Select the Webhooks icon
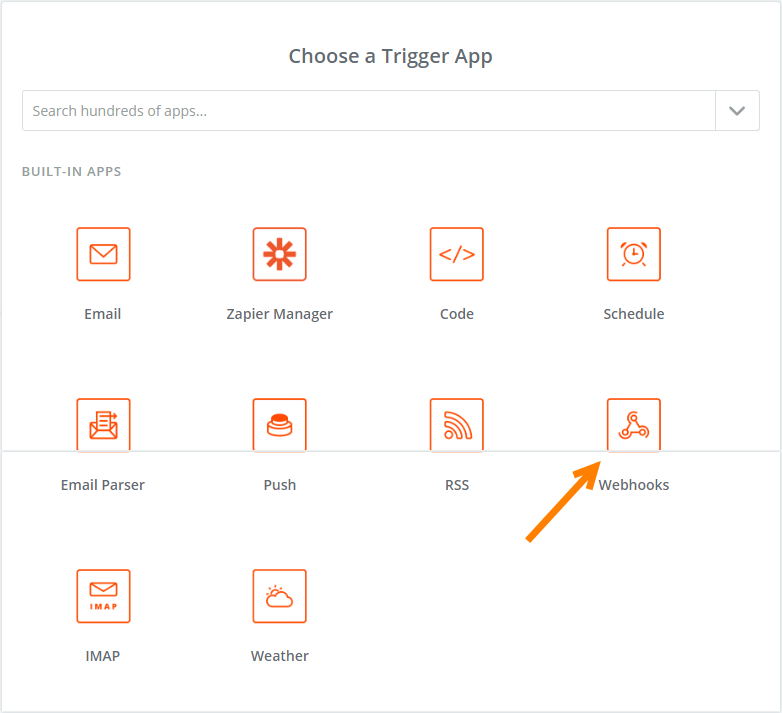782x713 pixels. click(x=634, y=425)
